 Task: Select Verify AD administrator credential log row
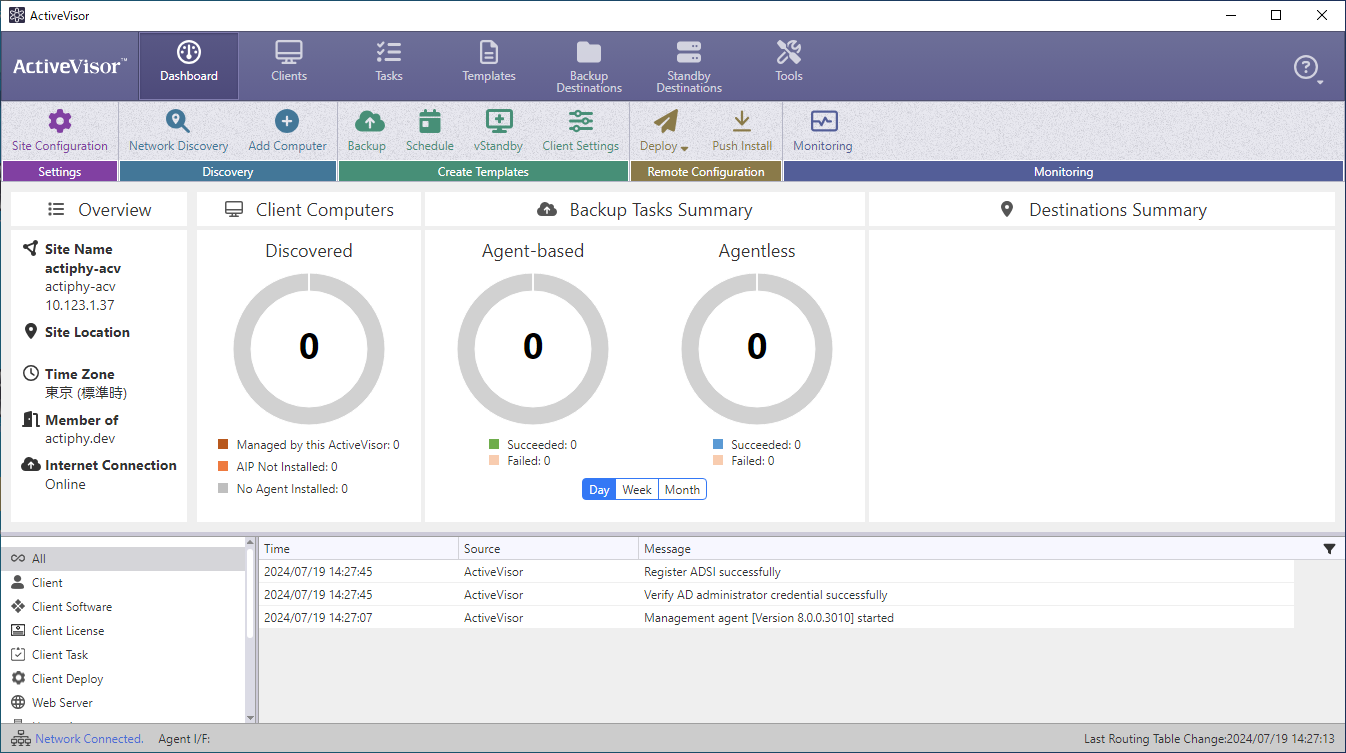tap(776, 595)
